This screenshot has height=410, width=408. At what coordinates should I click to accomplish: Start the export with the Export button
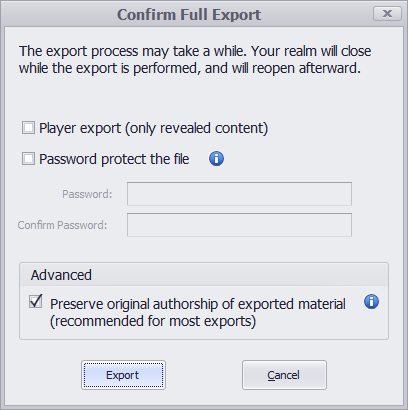tap(123, 375)
